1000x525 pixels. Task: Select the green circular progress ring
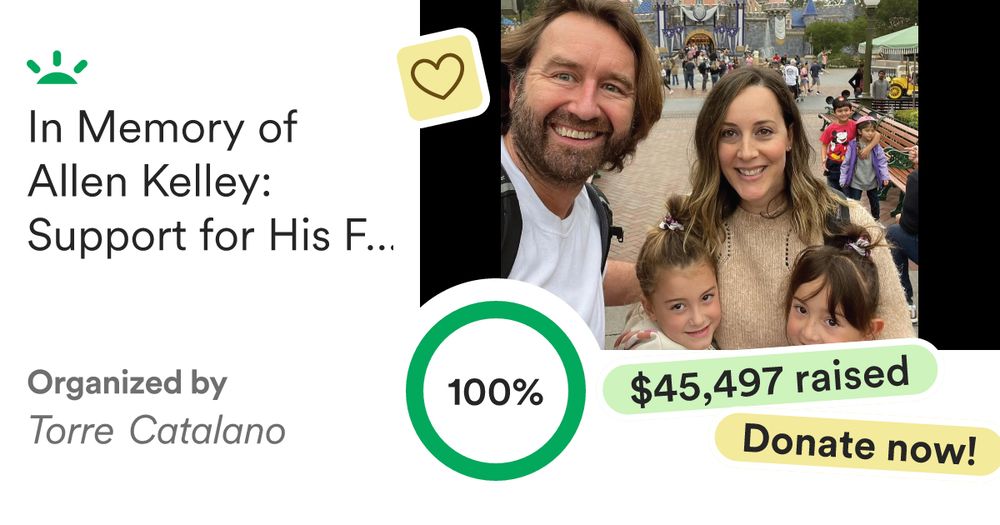click(496, 390)
